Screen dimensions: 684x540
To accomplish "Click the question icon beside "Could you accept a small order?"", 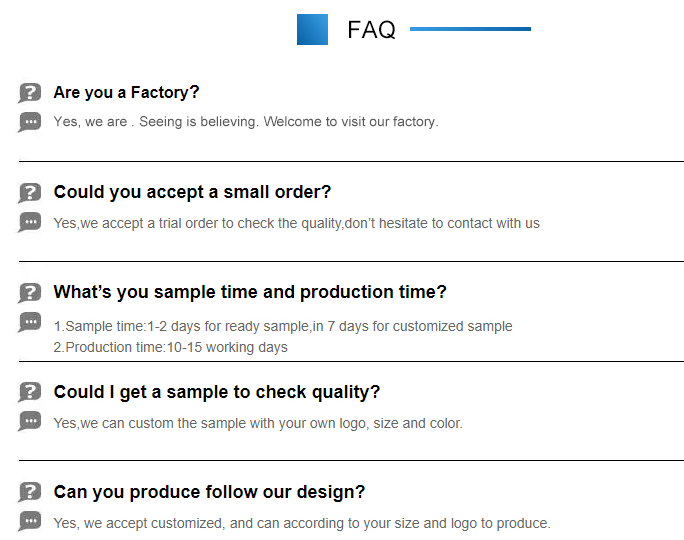I will 30,193.
